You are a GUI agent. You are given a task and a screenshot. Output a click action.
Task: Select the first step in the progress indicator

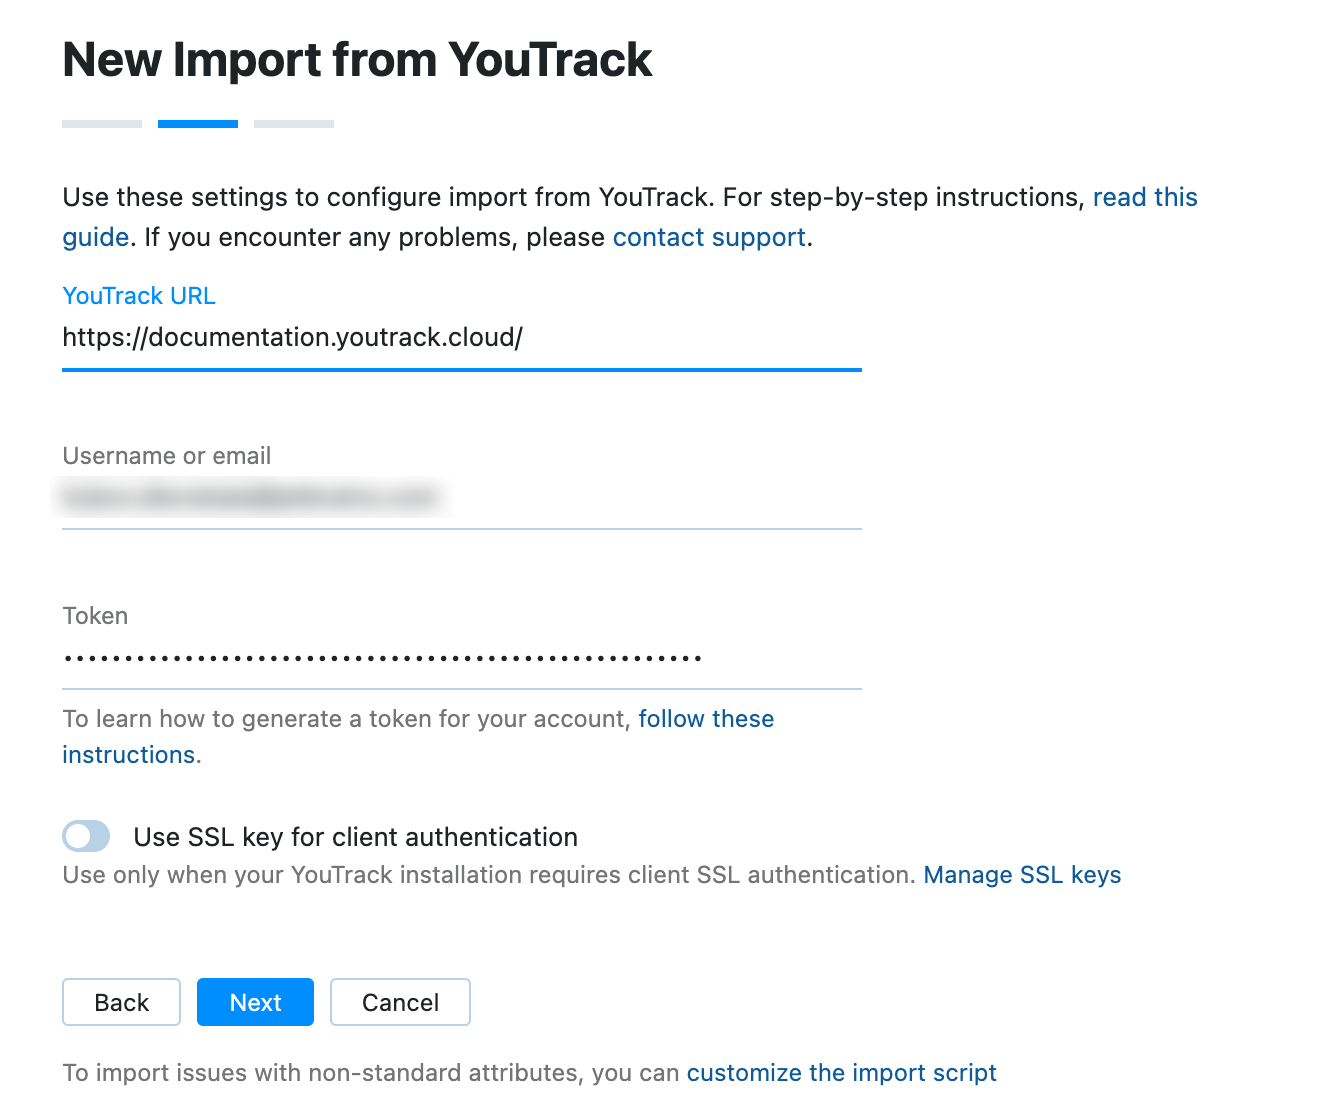coord(101,123)
